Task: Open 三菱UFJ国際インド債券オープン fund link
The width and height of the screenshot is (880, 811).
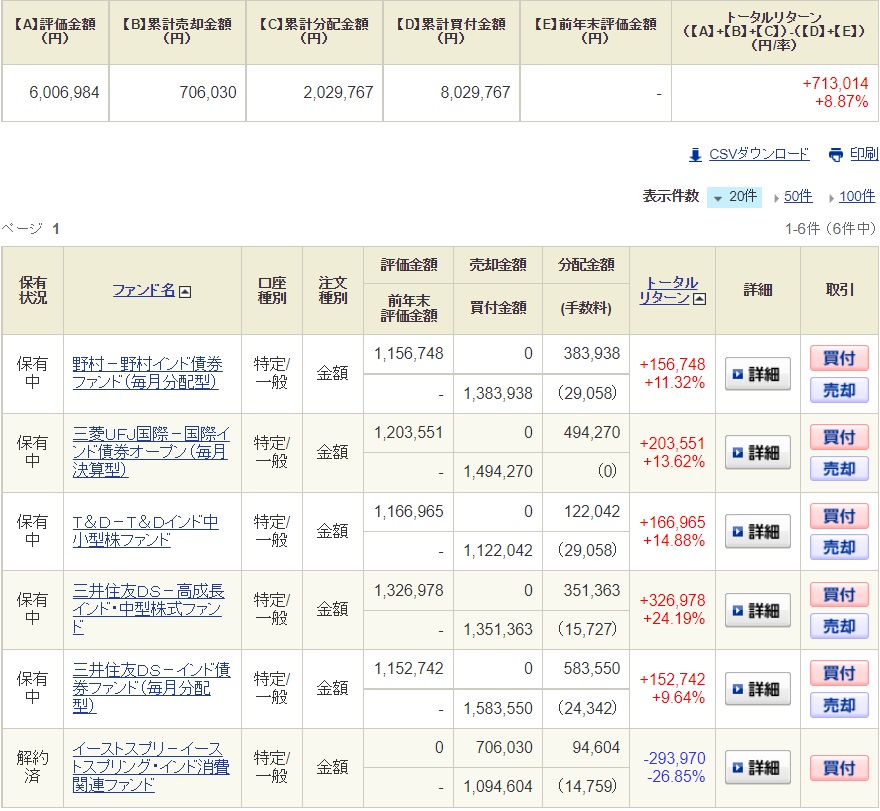Action: point(150,452)
